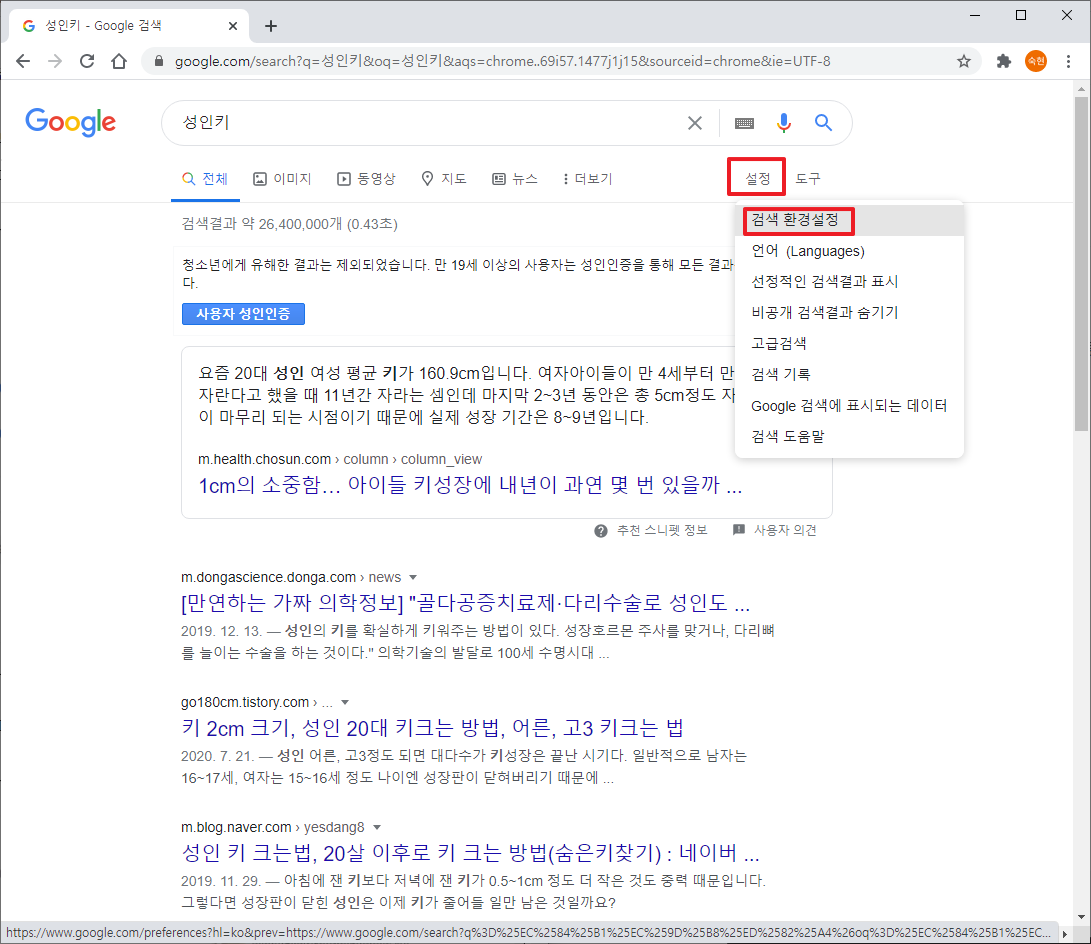The image size is (1091, 944).
Task: Close the '성인키 - Google 검색' tab
Action: click(232, 26)
